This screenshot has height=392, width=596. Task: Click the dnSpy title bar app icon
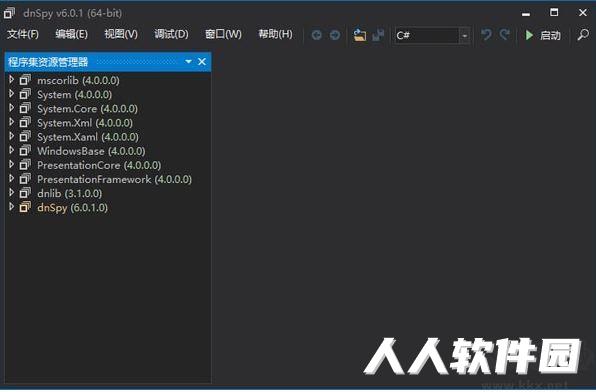click(9, 13)
